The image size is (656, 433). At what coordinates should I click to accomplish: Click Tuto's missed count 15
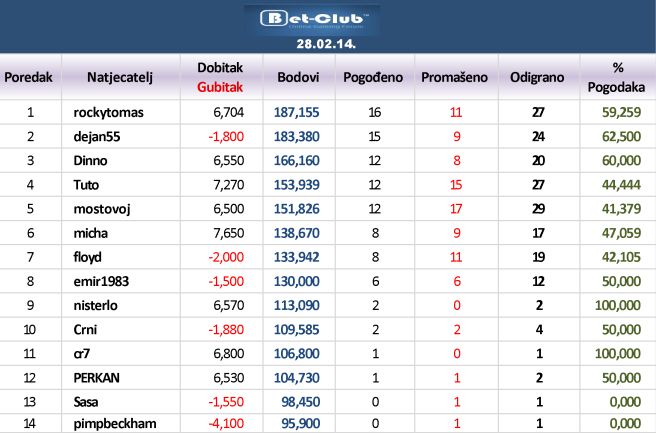(x=456, y=185)
